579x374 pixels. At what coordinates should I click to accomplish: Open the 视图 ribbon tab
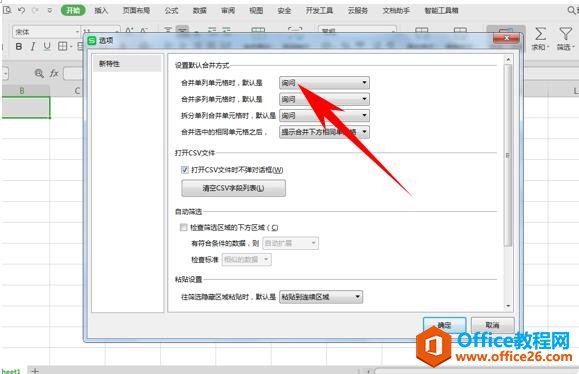256,11
